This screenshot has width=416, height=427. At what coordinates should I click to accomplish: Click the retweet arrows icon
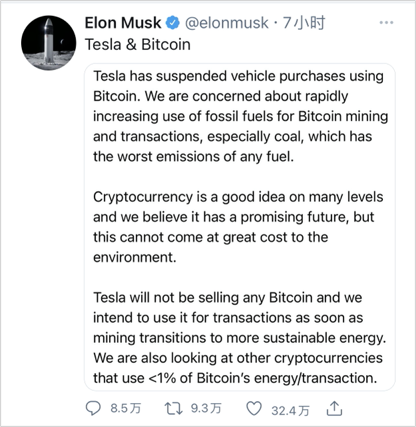coord(174,408)
